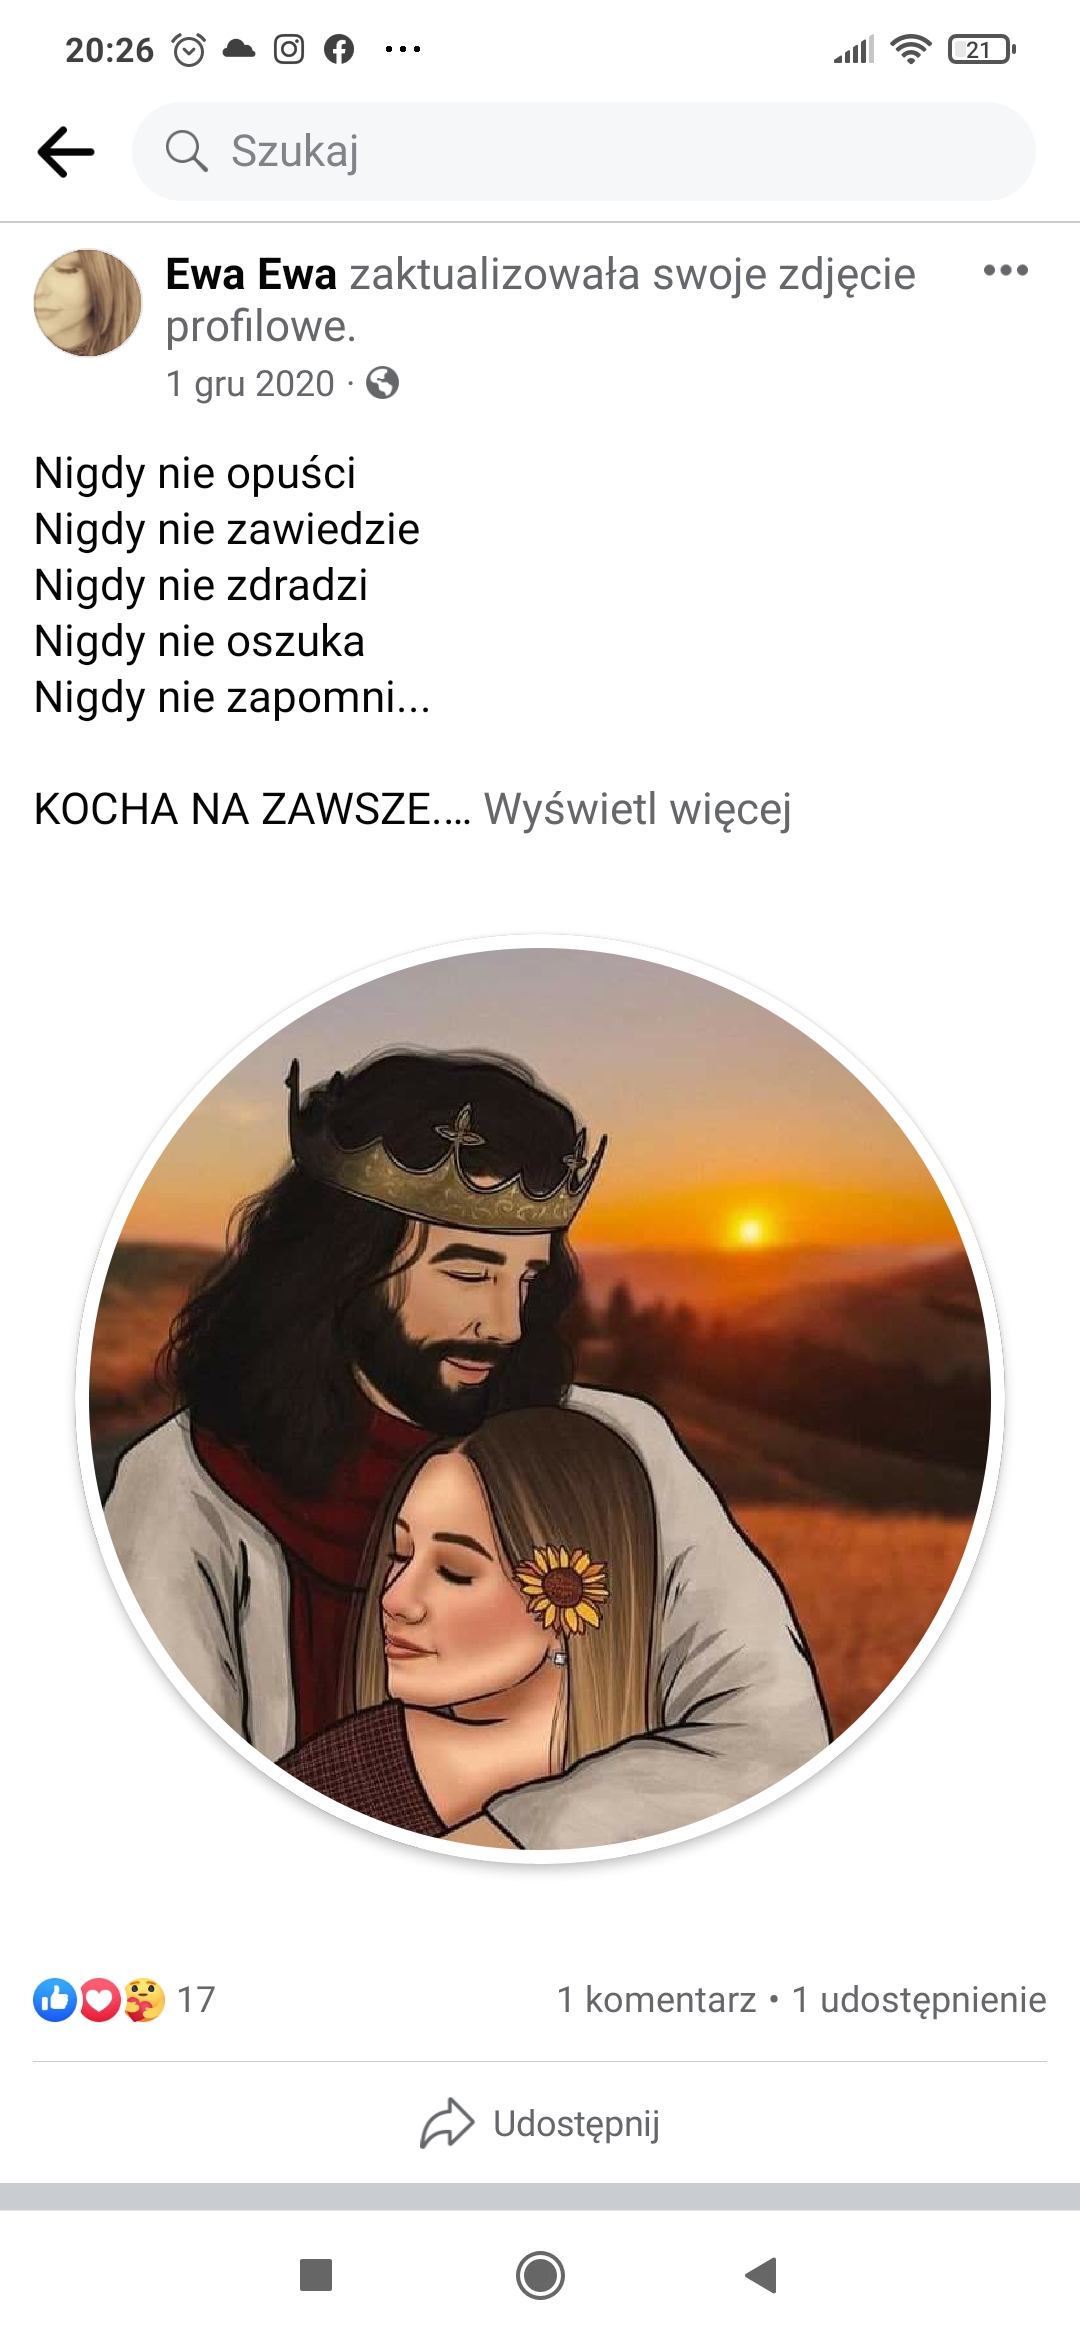Image resolution: width=1080 pixels, height=2340 pixels.
Task: Open the 17 reactions count list
Action: pyautogui.click(x=196, y=2000)
